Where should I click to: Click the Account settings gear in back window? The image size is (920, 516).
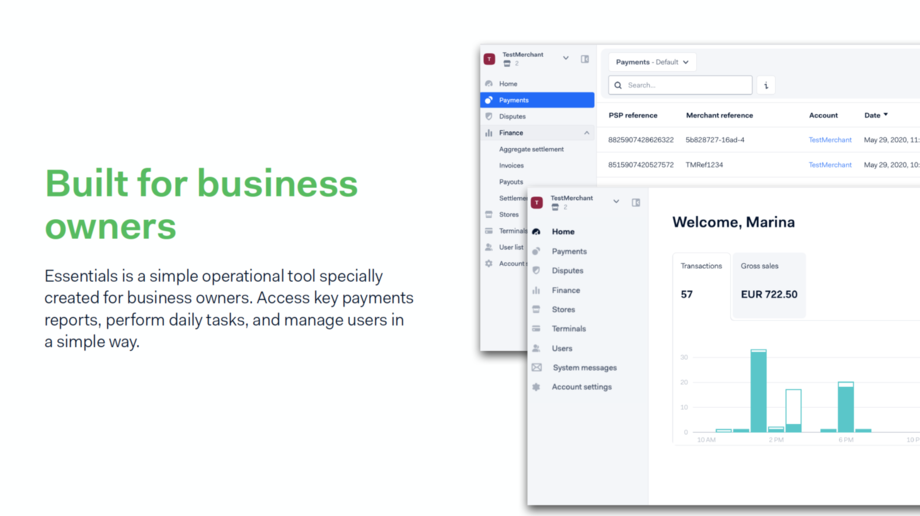(489, 264)
